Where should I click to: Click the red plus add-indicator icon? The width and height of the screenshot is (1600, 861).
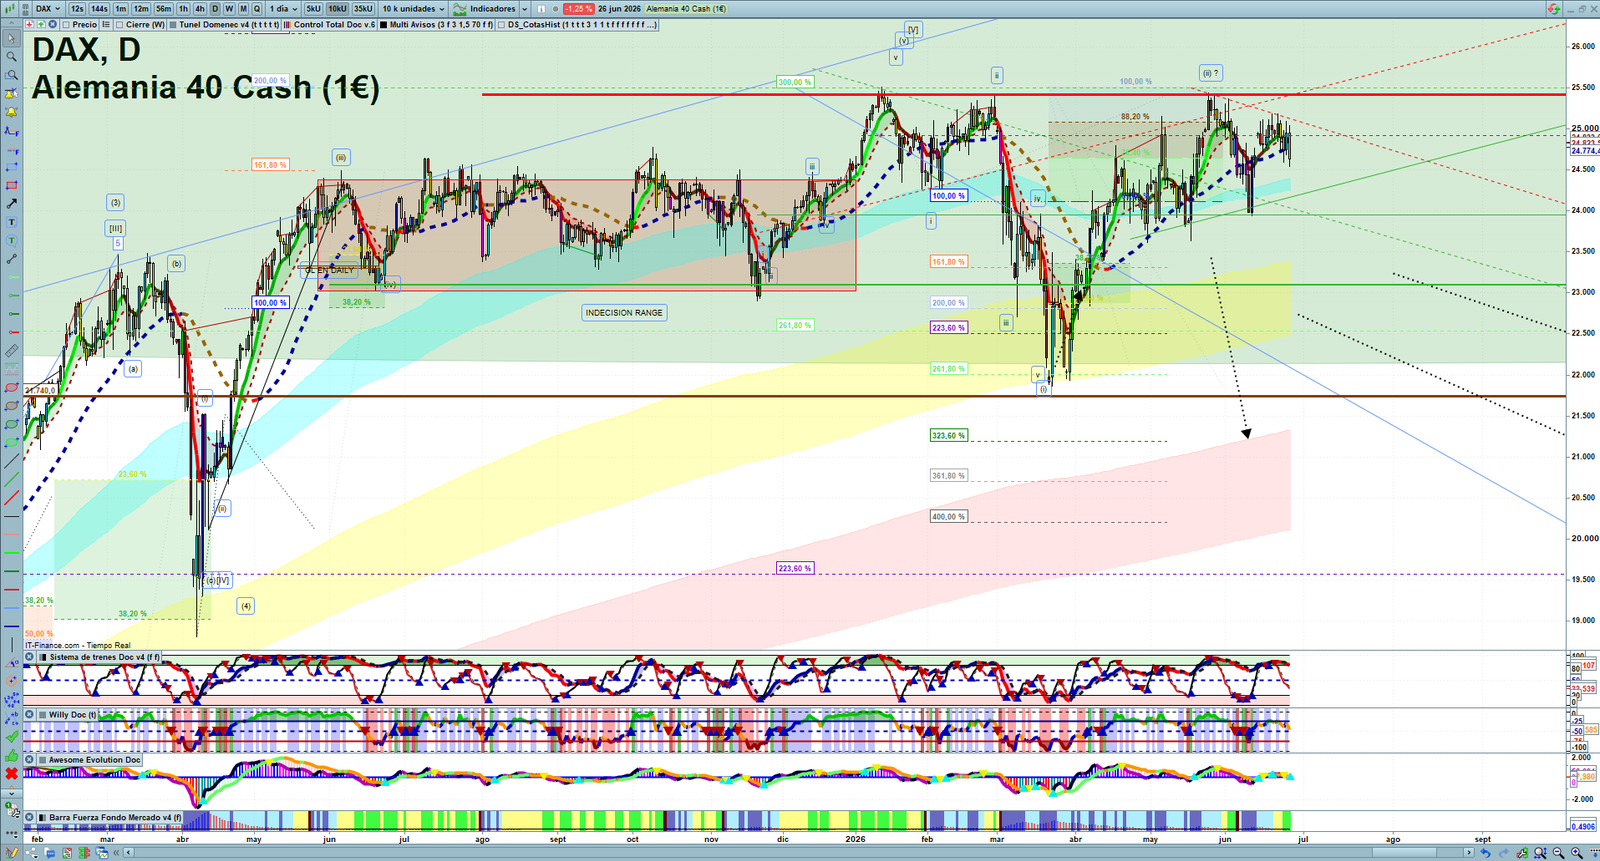[x=29, y=24]
